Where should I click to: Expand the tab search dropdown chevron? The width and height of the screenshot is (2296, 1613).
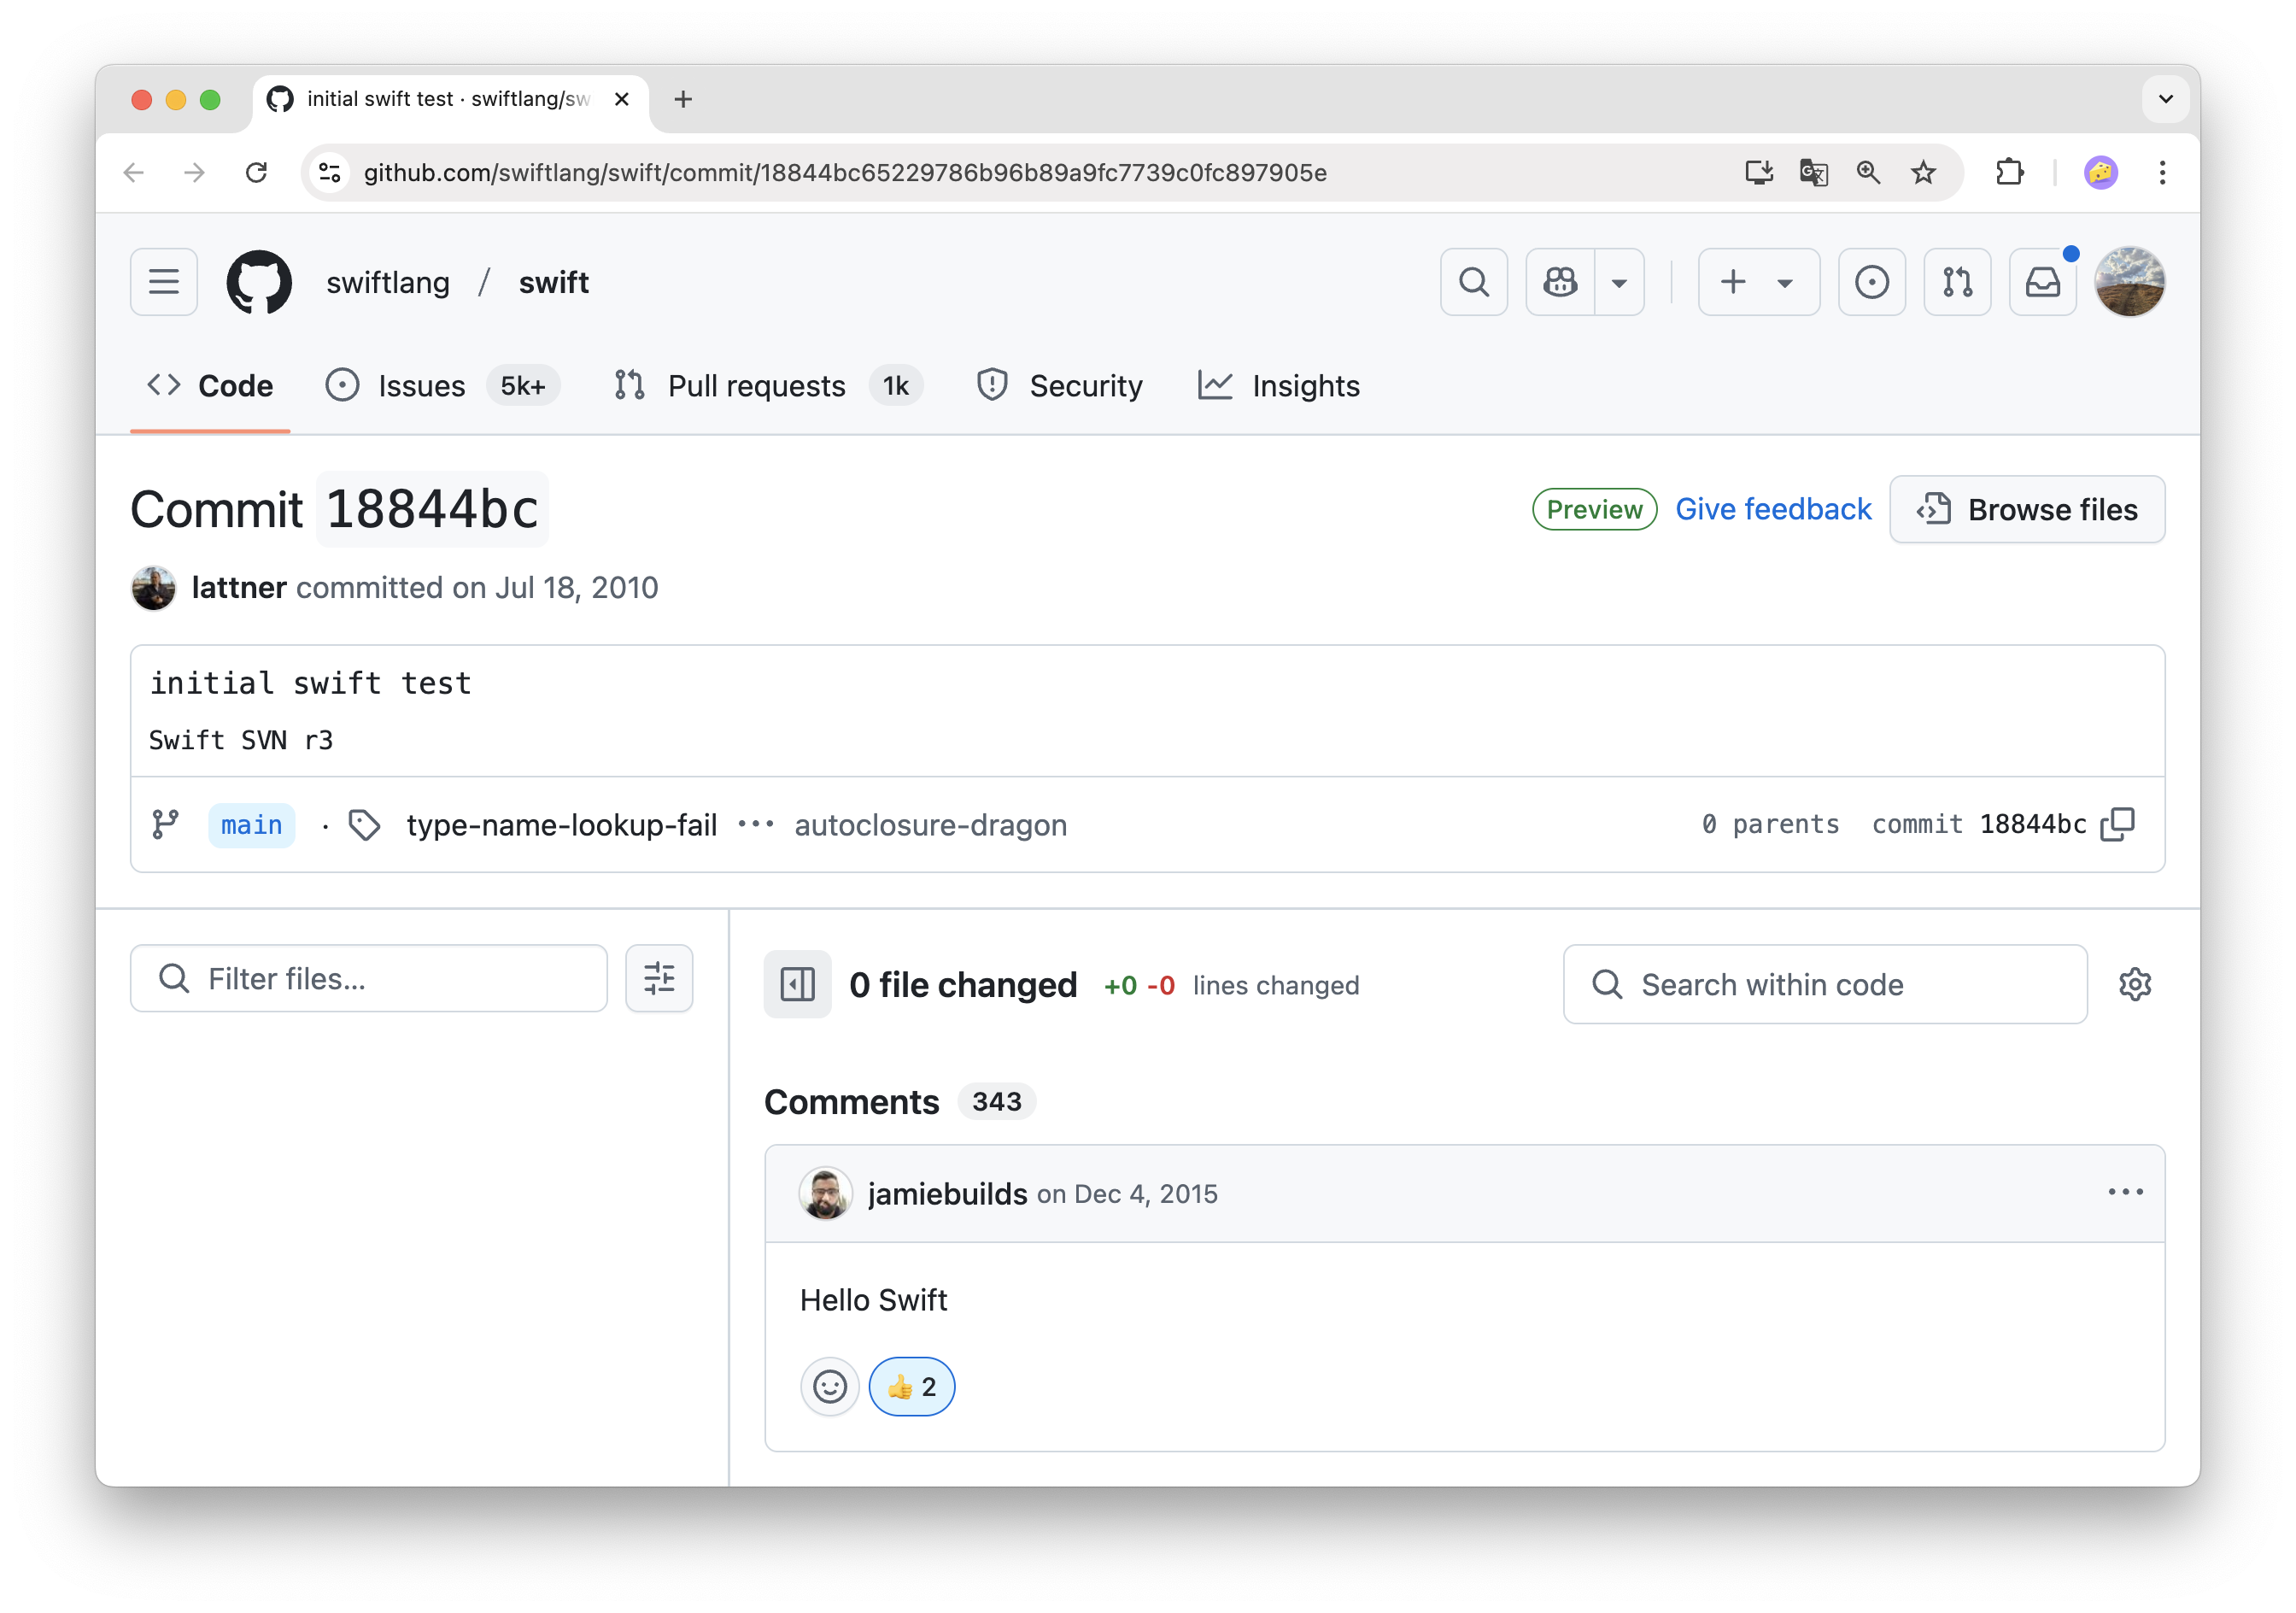click(x=2166, y=99)
